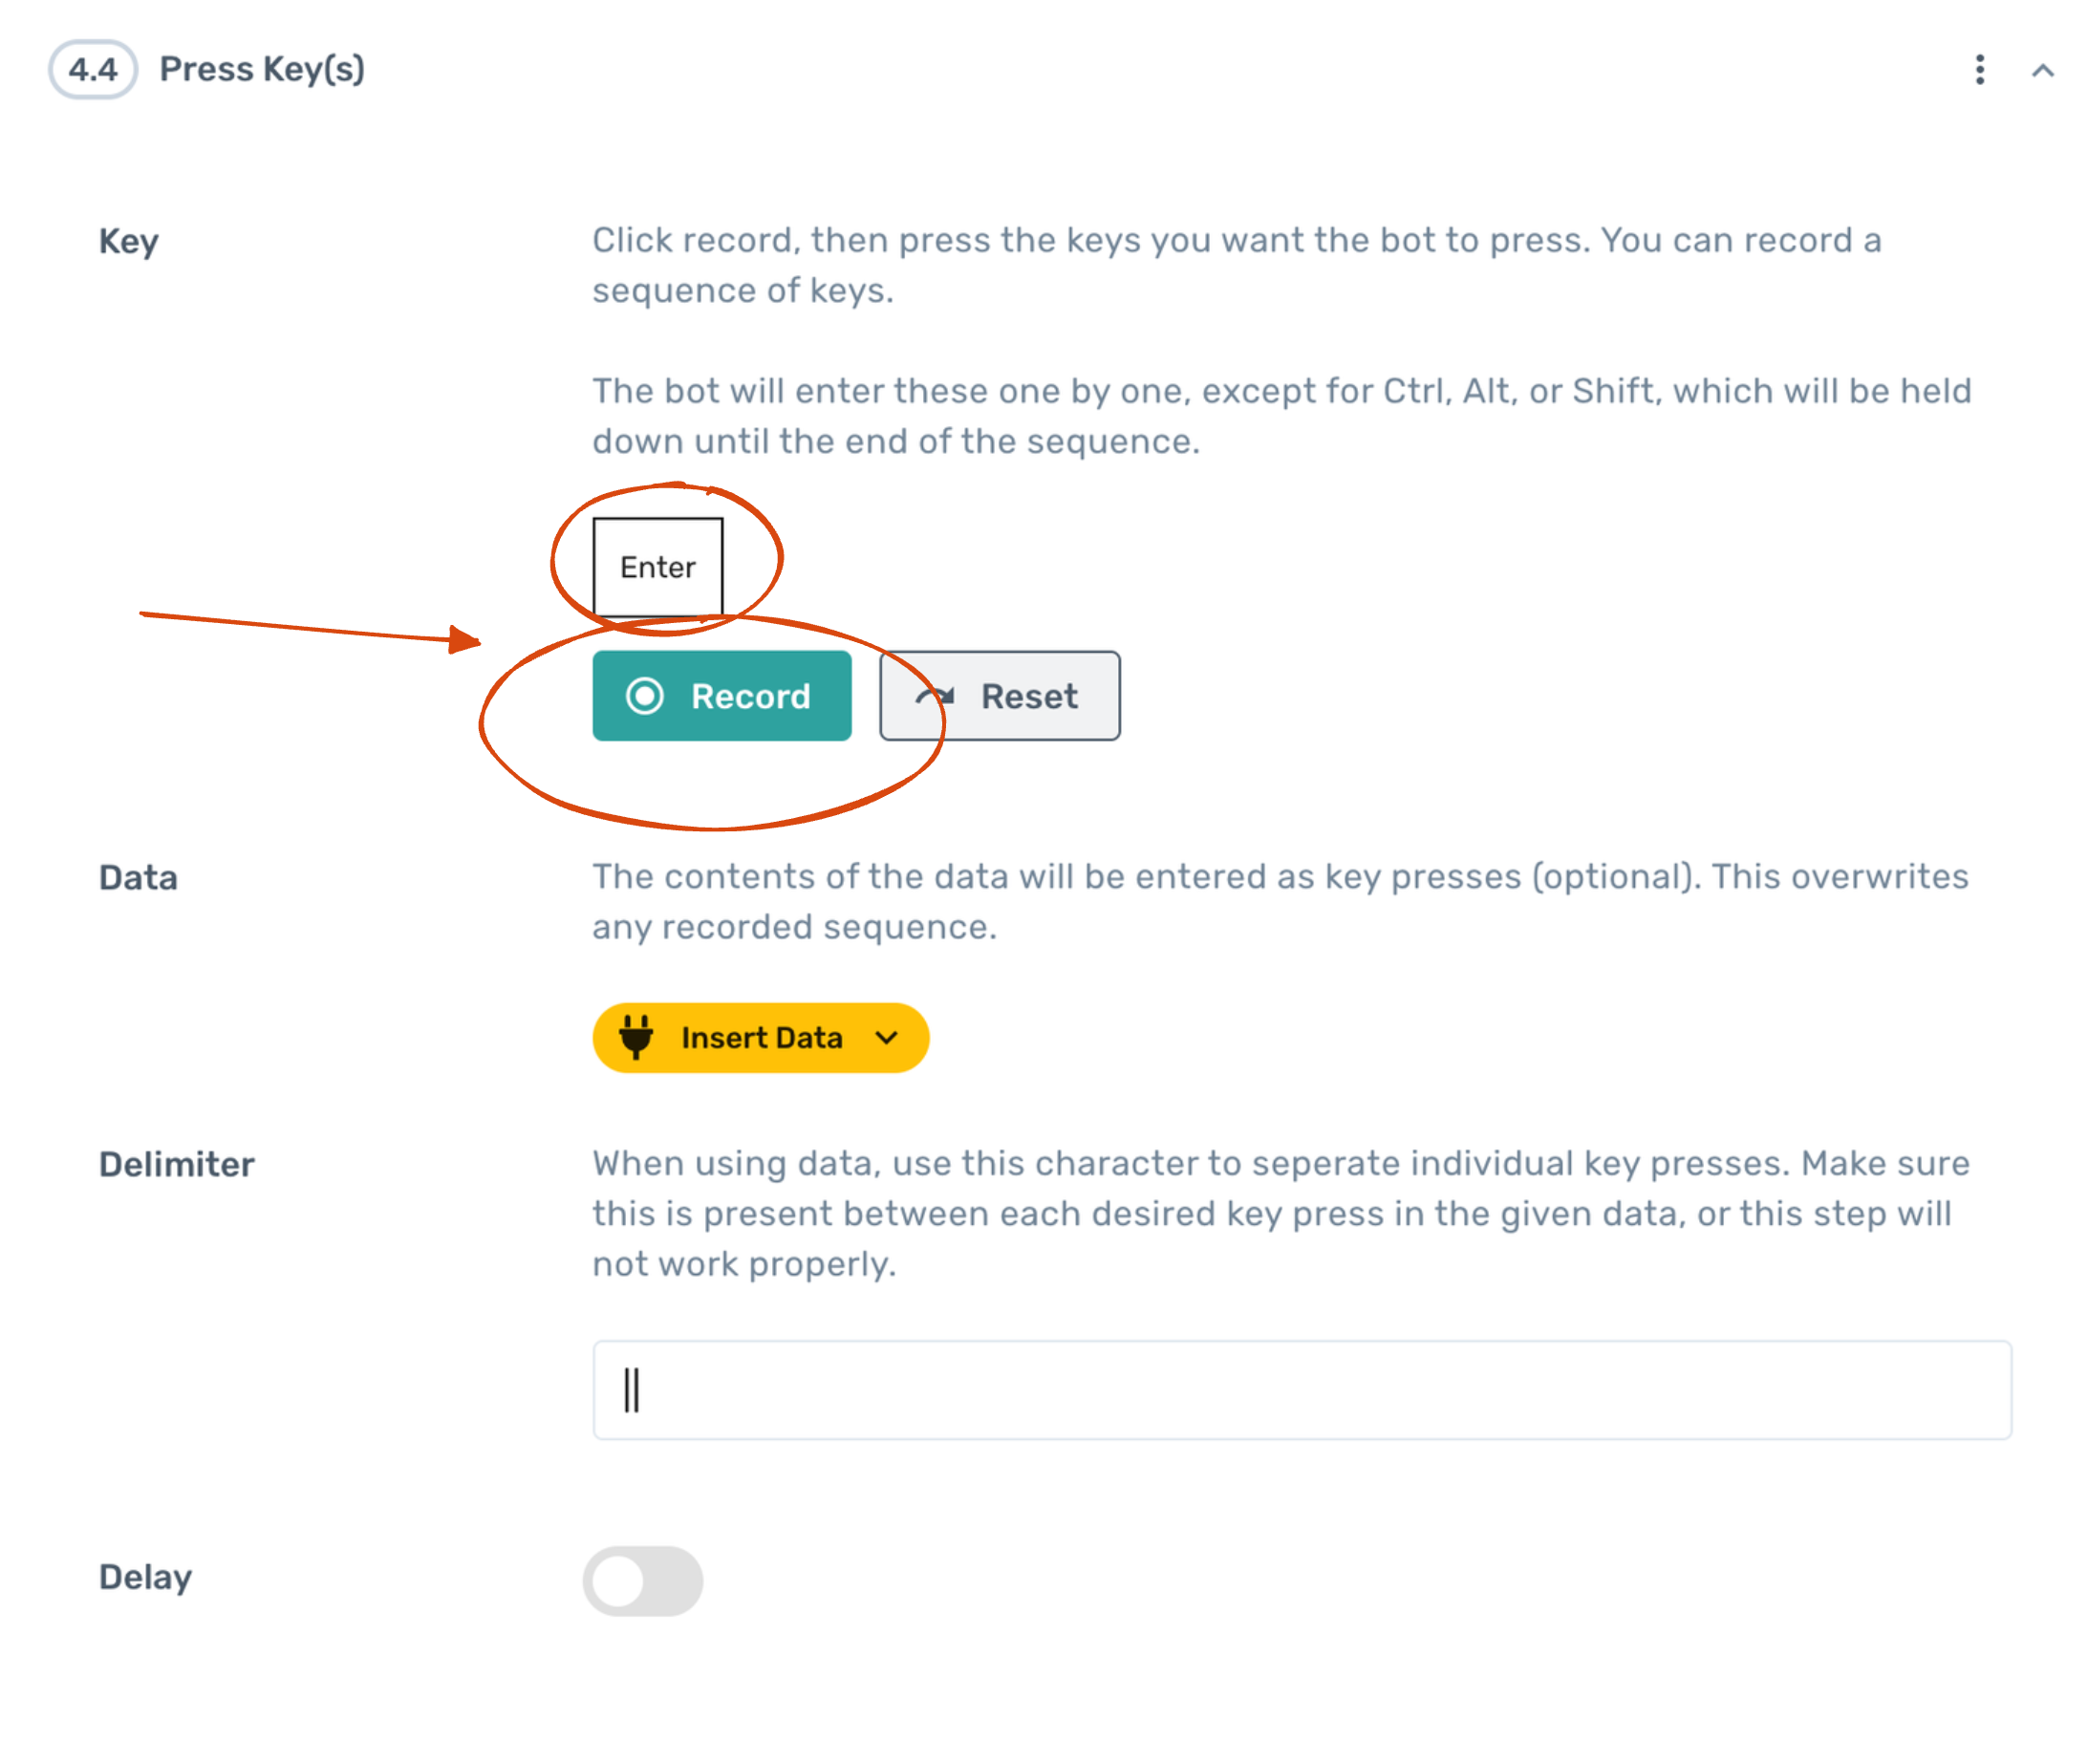Click the Key field label
Viewport: 2088px width, 1764px height.
pos(128,242)
